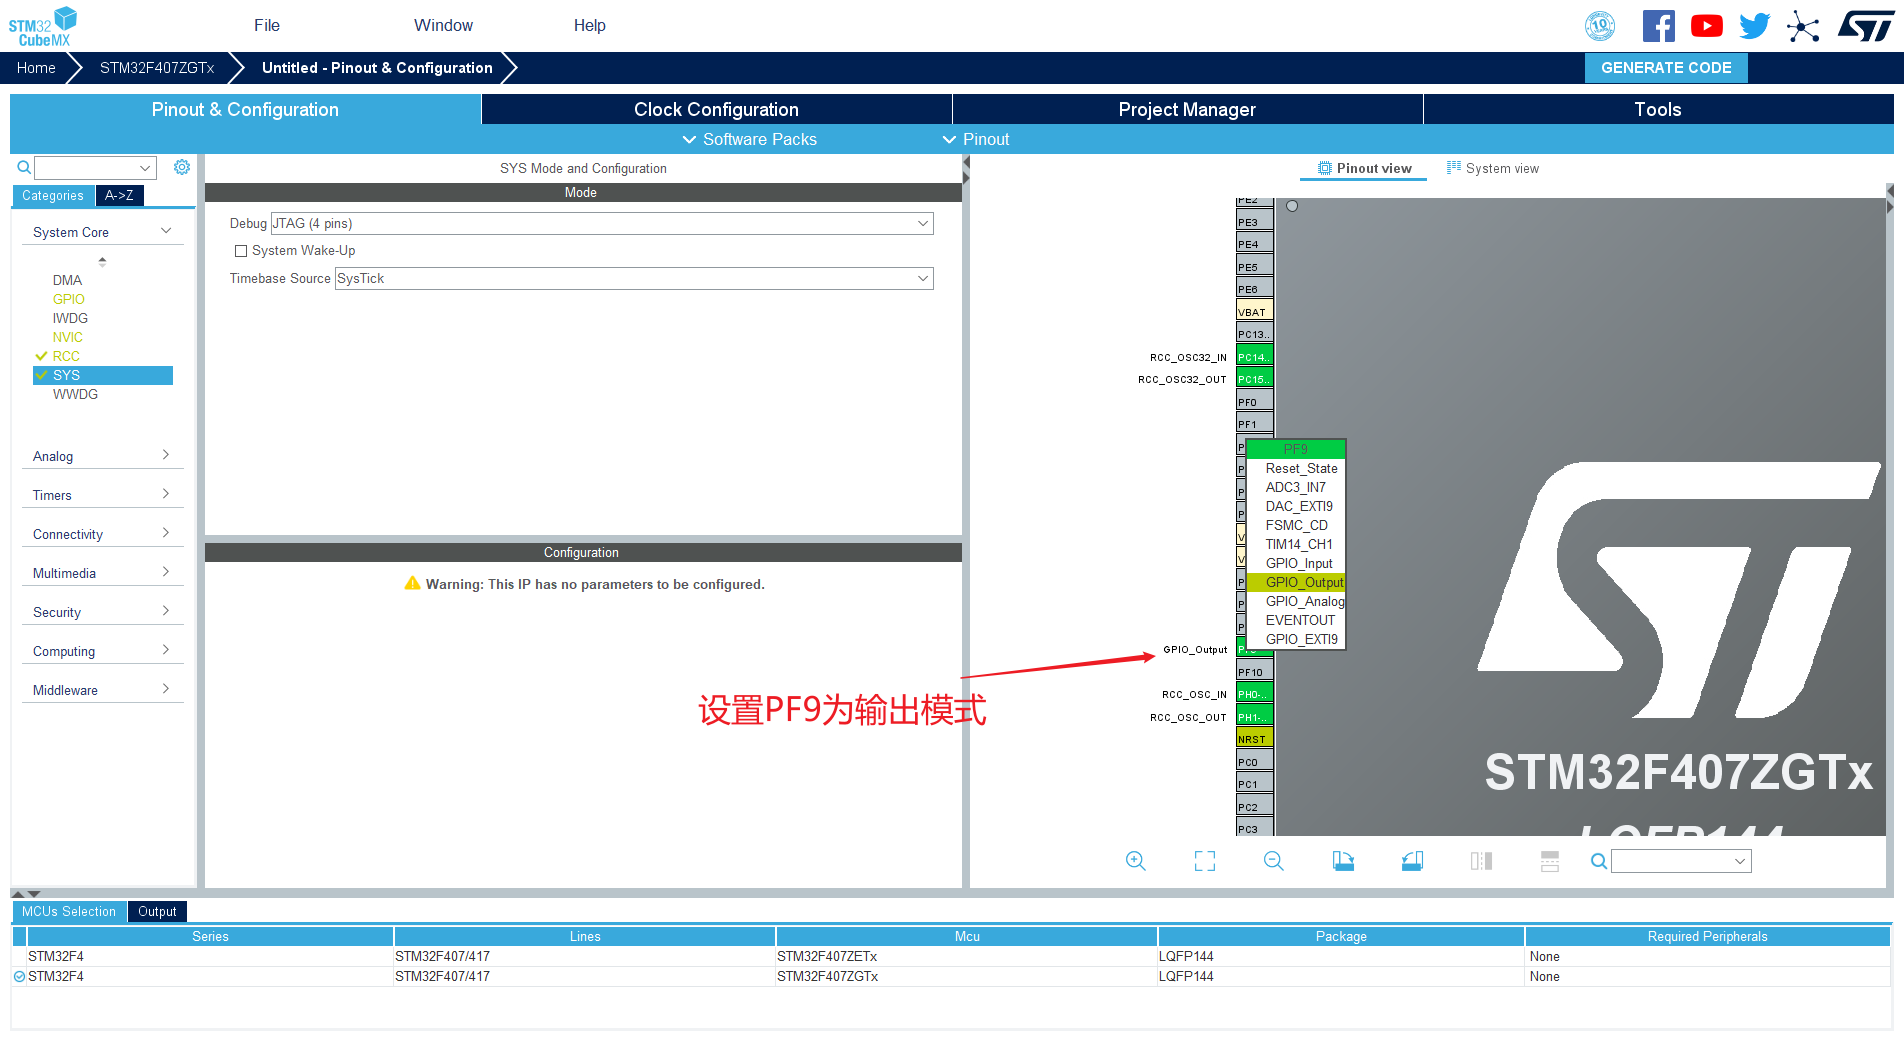Open the category search combo box
1904x1041 pixels.
pos(96,167)
